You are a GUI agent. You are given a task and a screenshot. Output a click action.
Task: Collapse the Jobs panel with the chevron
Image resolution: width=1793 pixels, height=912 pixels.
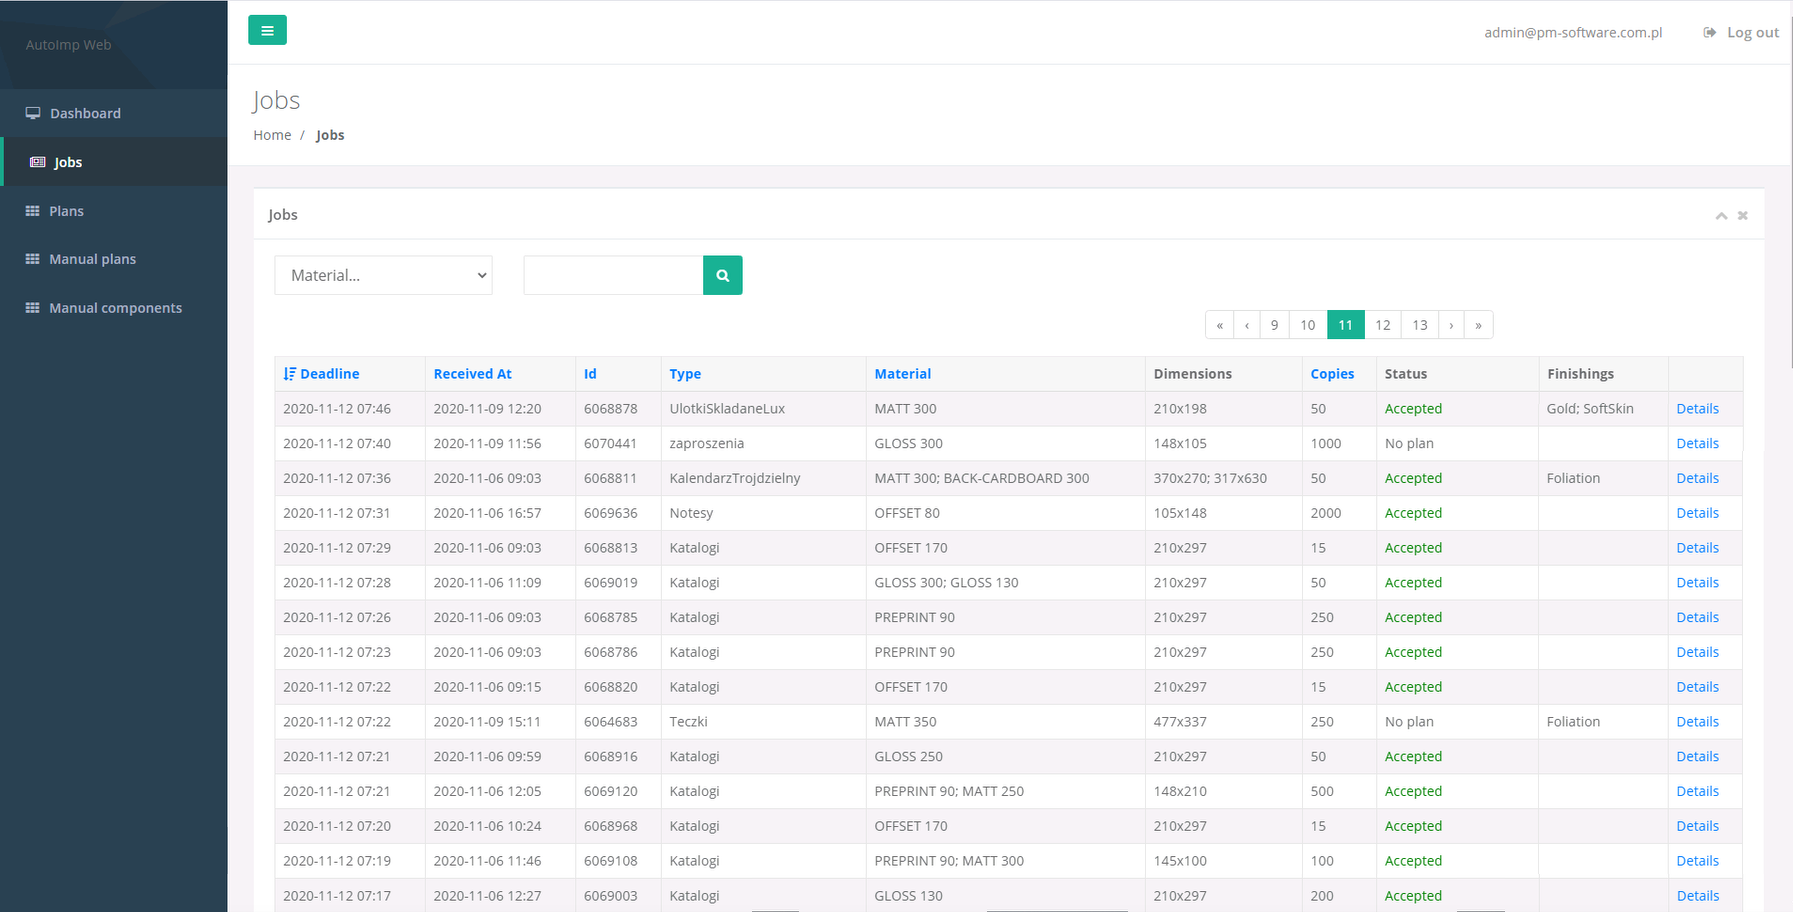click(1721, 216)
